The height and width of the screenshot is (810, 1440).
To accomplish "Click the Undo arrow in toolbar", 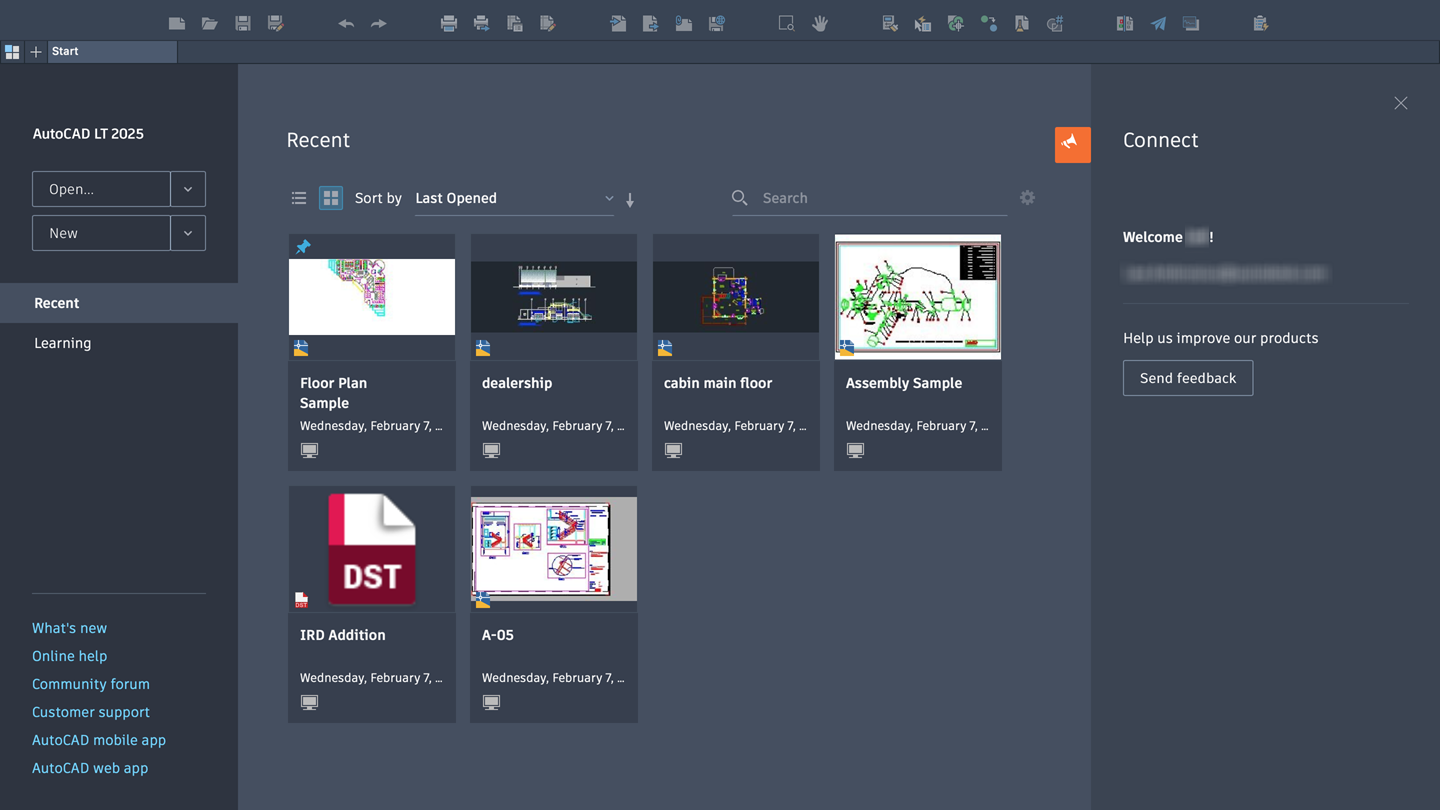I will point(346,23).
